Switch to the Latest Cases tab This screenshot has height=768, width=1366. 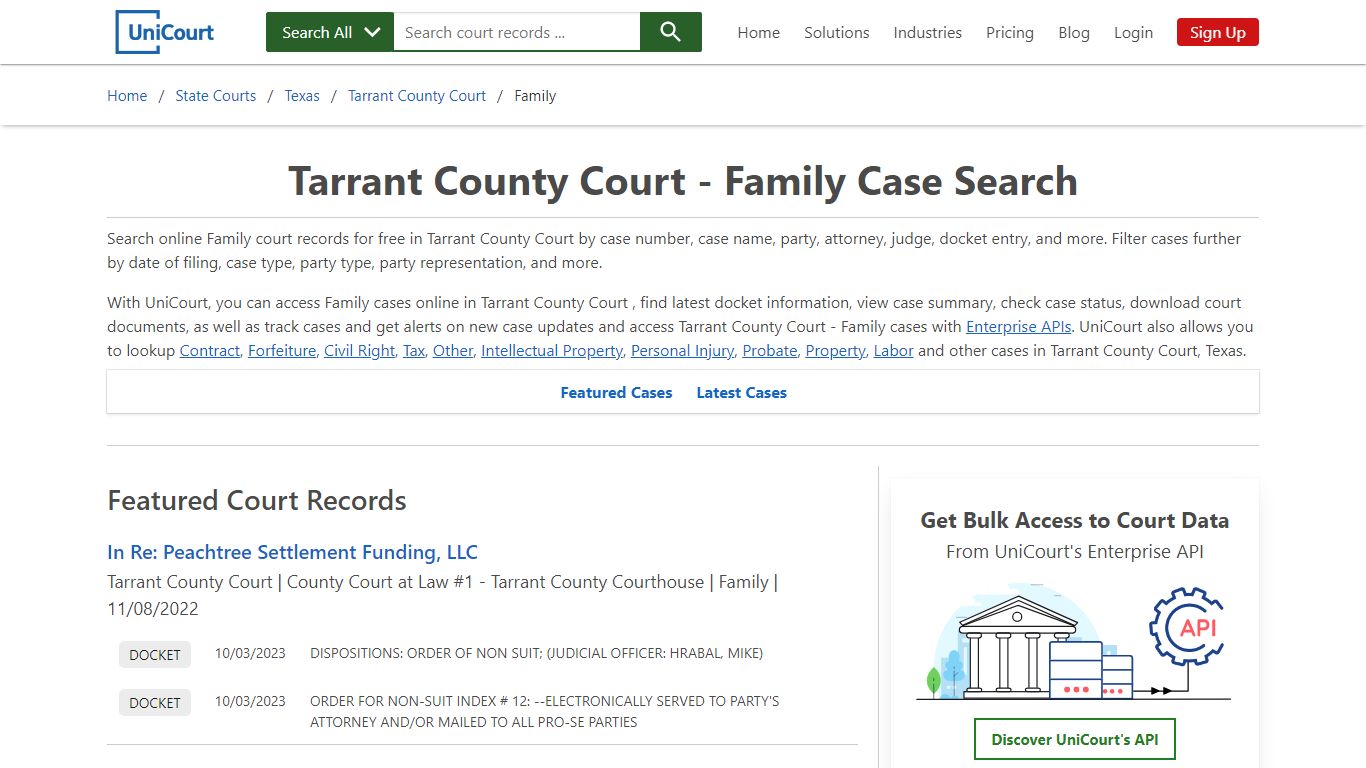[742, 393]
